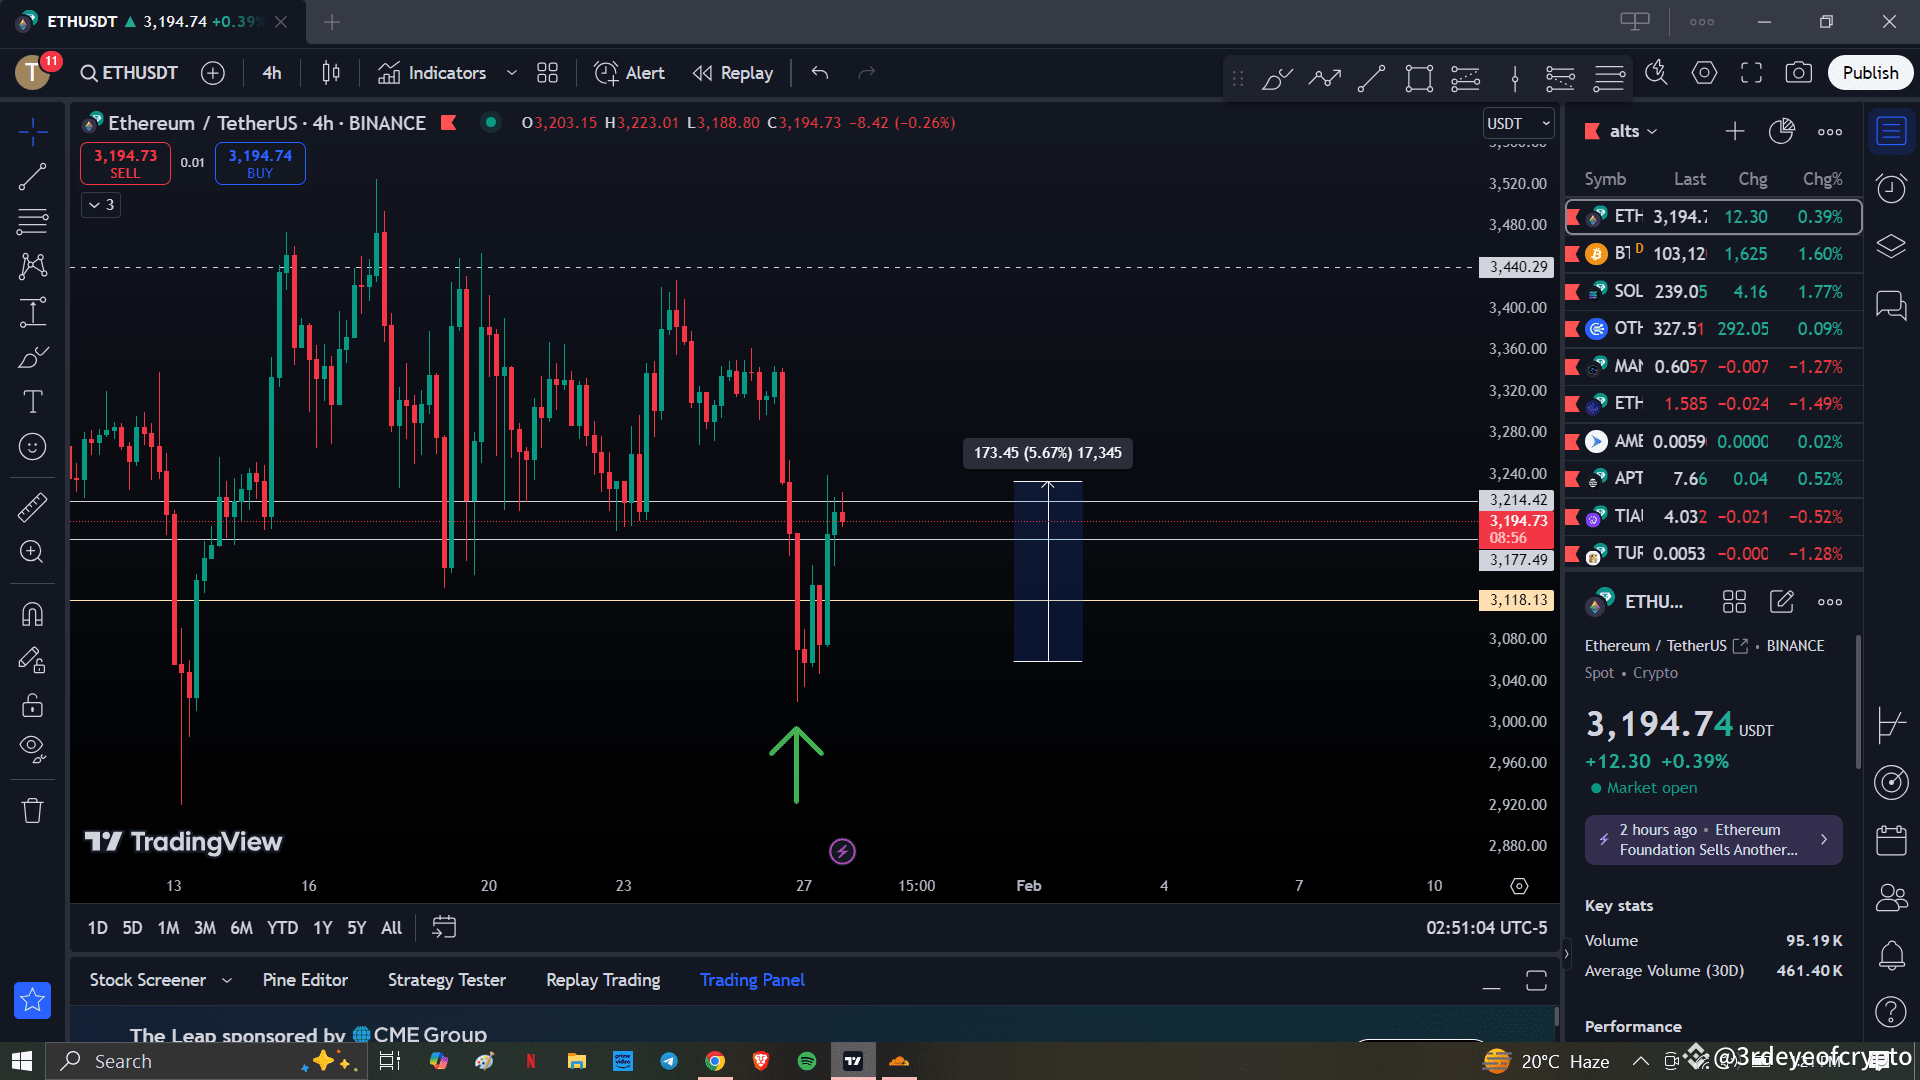
Task: Open the Measure ruler tool
Action: tap(33, 507)
